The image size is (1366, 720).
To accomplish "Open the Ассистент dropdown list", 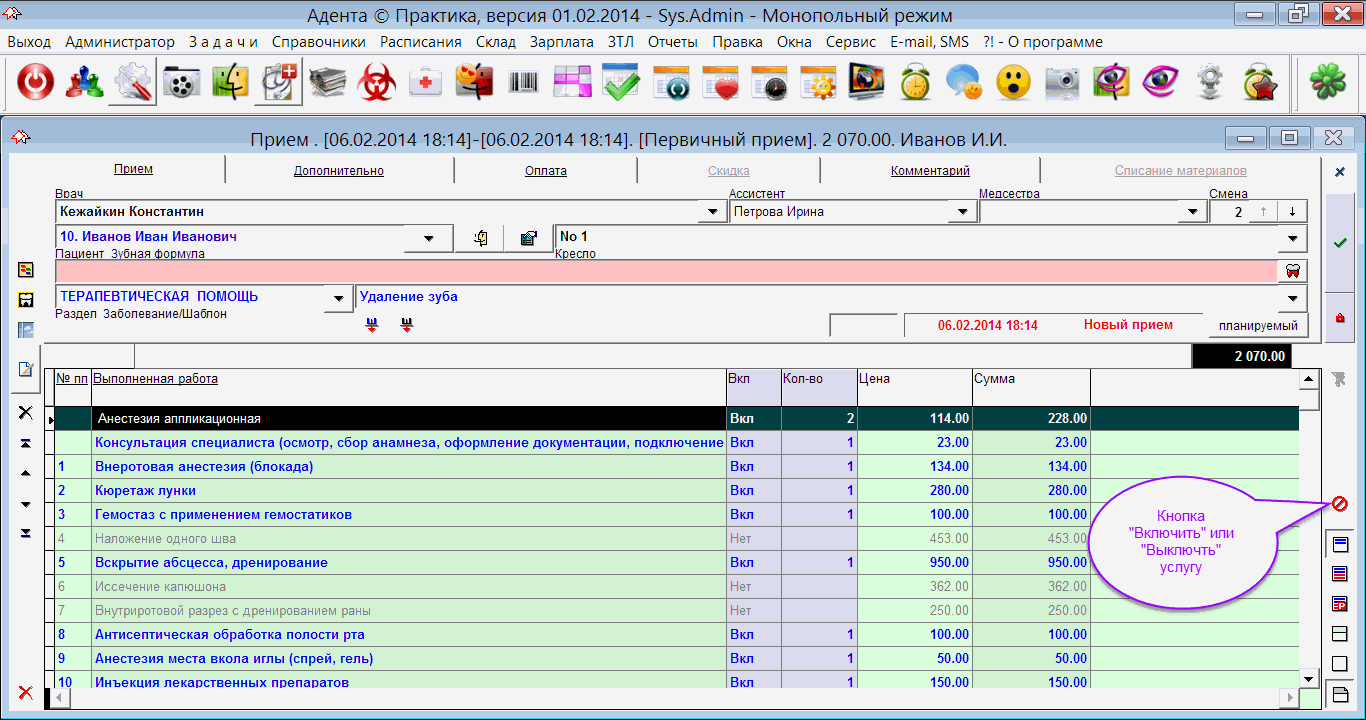I will pos(962,212).
